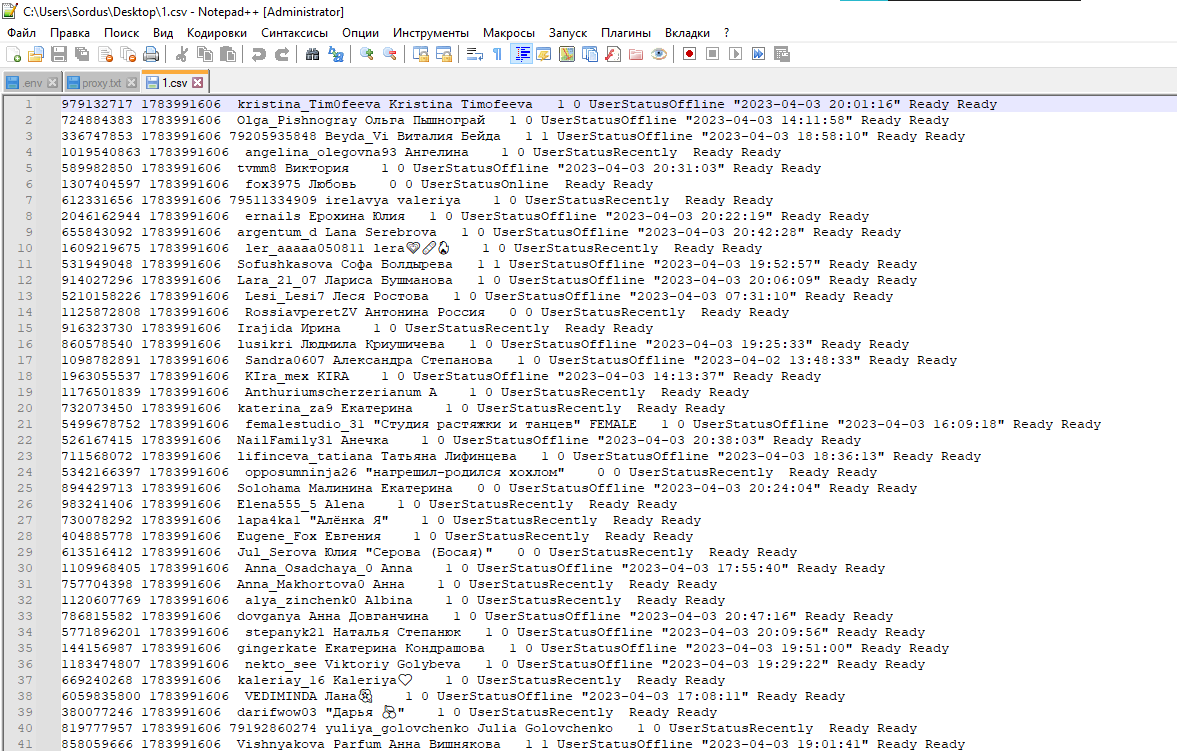Click the Cut scissors icon
Viewport: 1177px width, 751px height.
coord(182,54)
